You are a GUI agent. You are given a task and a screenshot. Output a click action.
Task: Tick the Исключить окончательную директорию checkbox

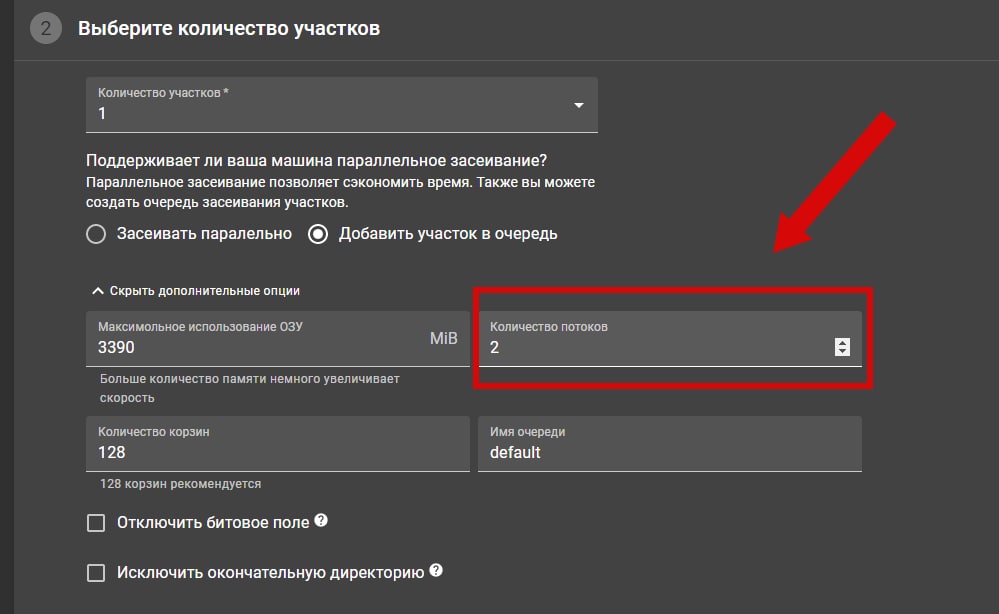click(x=96, y=573)
